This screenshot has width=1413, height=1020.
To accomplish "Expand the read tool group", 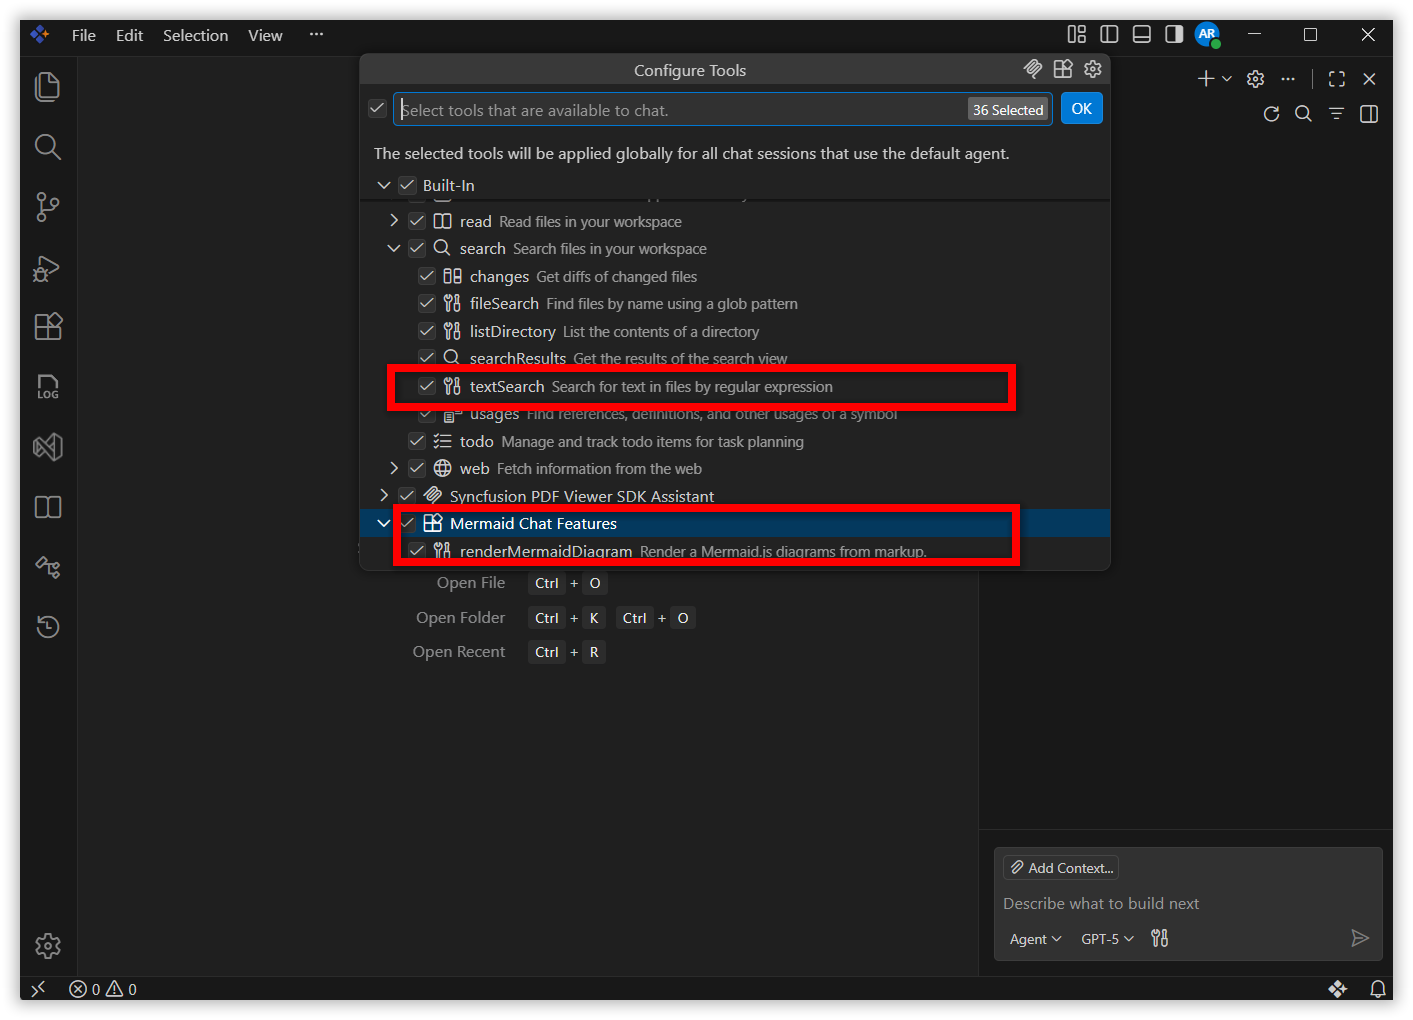I will 394,221.
